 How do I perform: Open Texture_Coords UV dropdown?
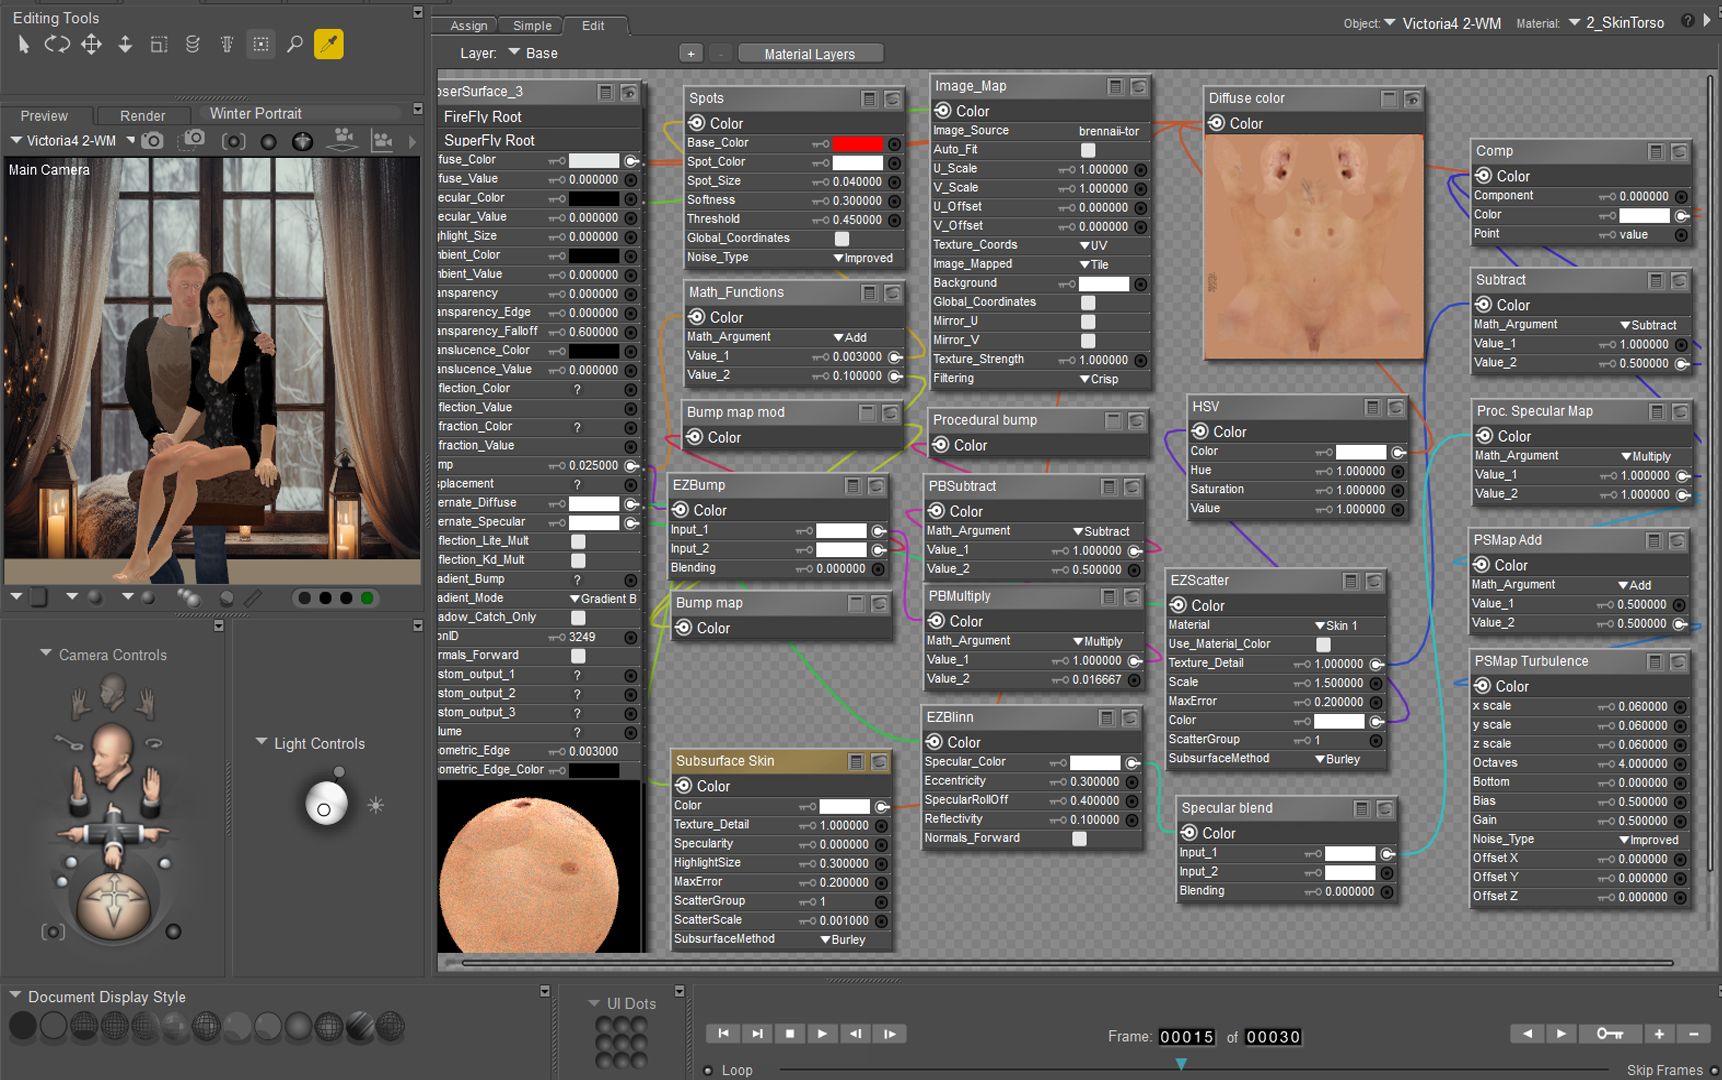(x=1093, y=245)
